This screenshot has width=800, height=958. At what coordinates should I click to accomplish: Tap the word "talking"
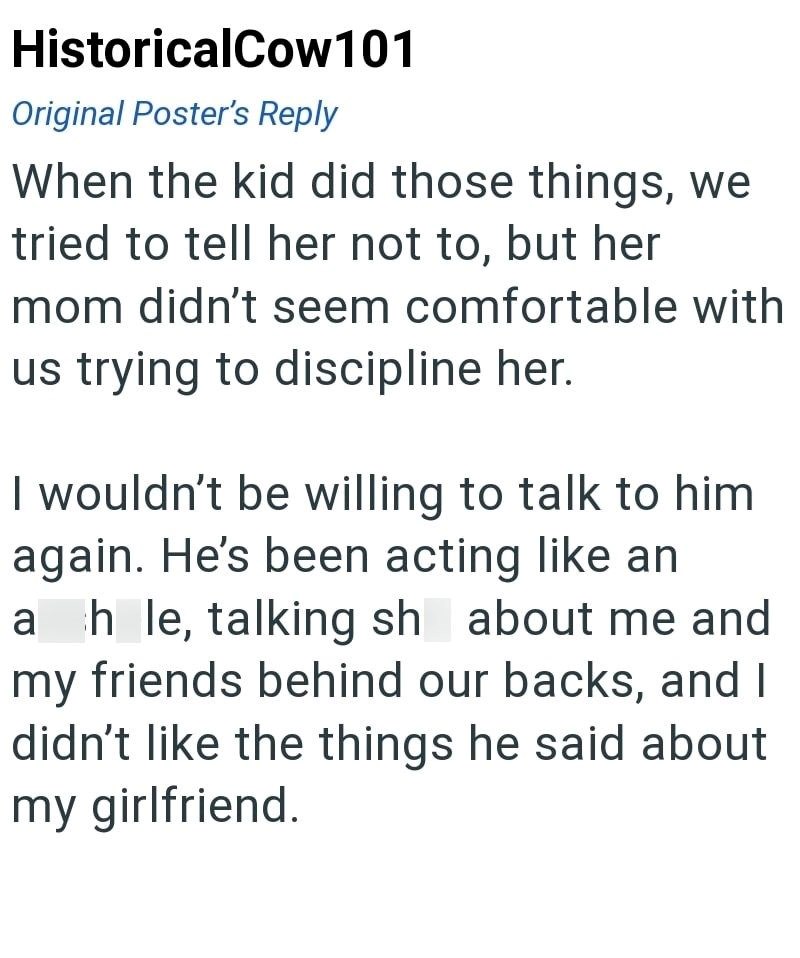(x=284, y=618)
